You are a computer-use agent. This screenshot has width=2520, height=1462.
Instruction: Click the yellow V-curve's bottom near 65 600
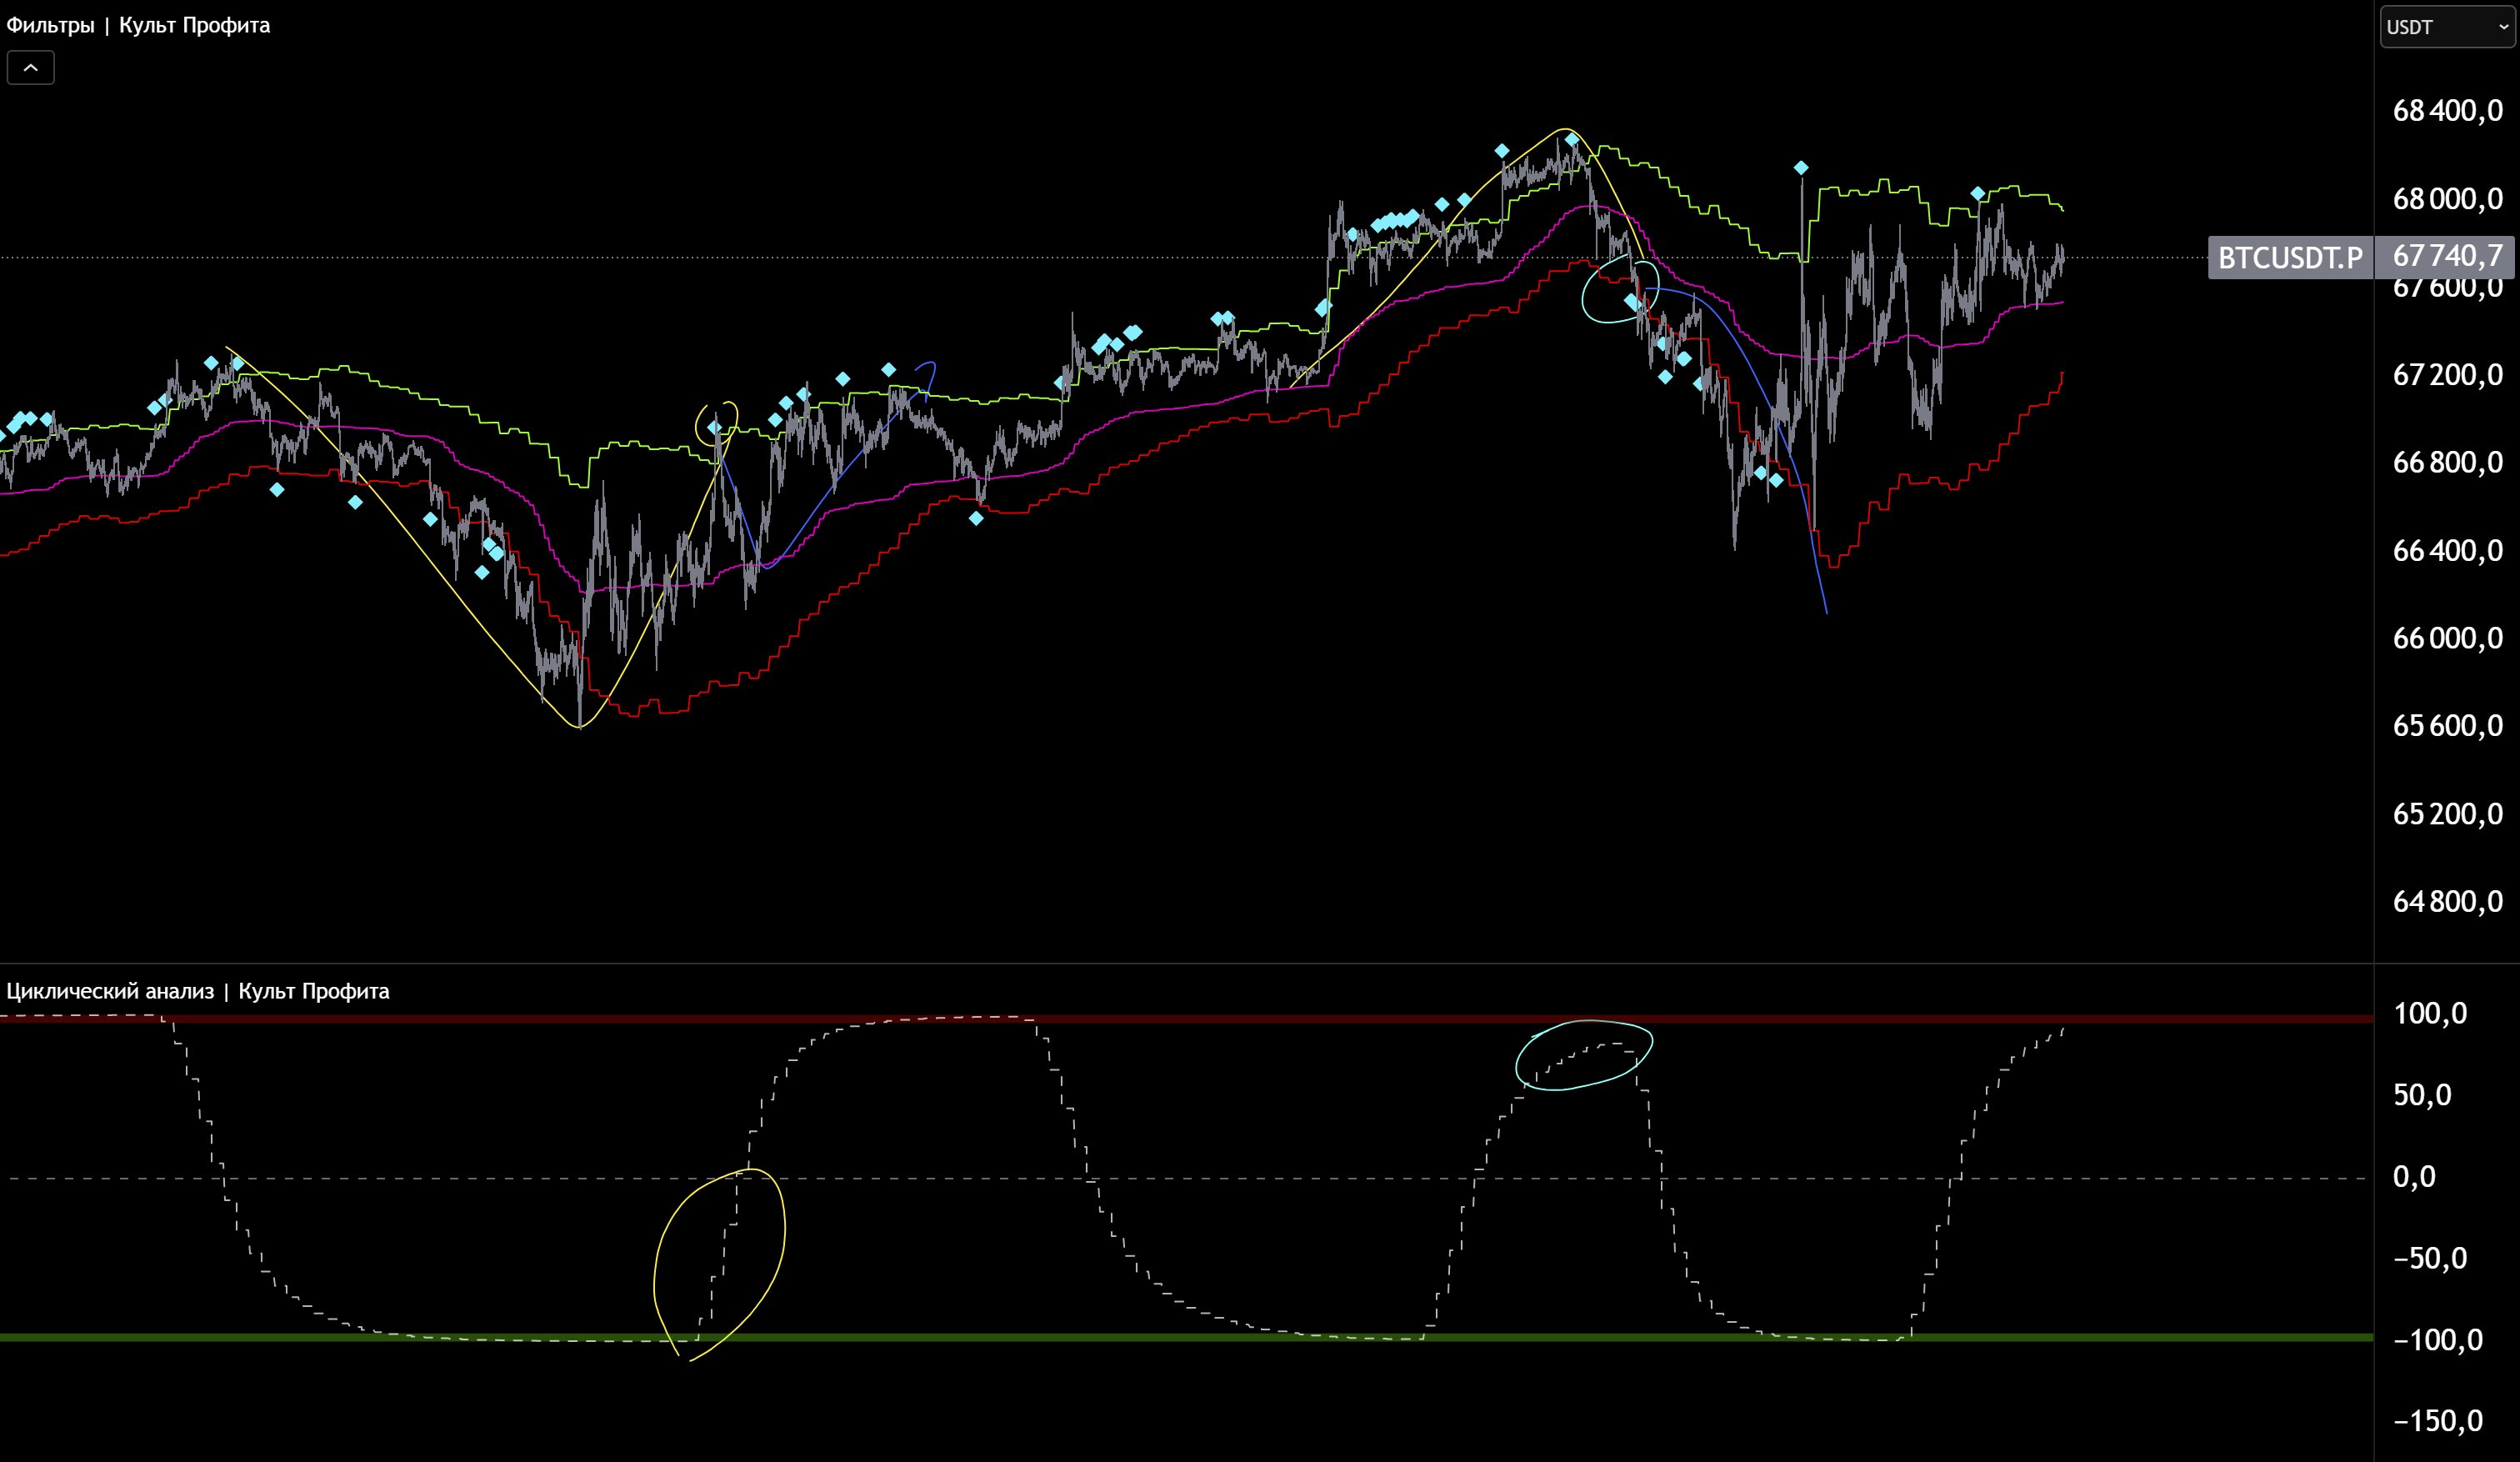pos(580,726)
